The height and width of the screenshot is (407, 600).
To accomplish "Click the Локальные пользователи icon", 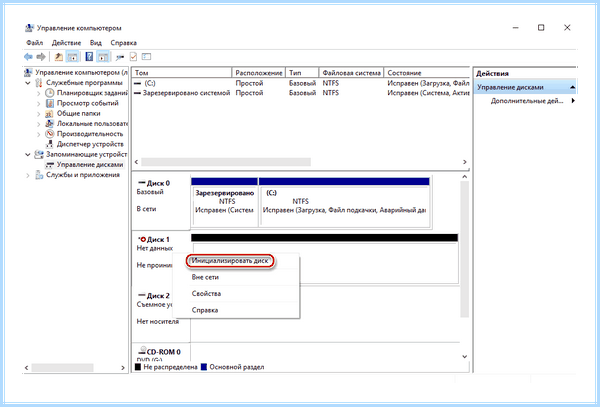I will pos(49,124).
